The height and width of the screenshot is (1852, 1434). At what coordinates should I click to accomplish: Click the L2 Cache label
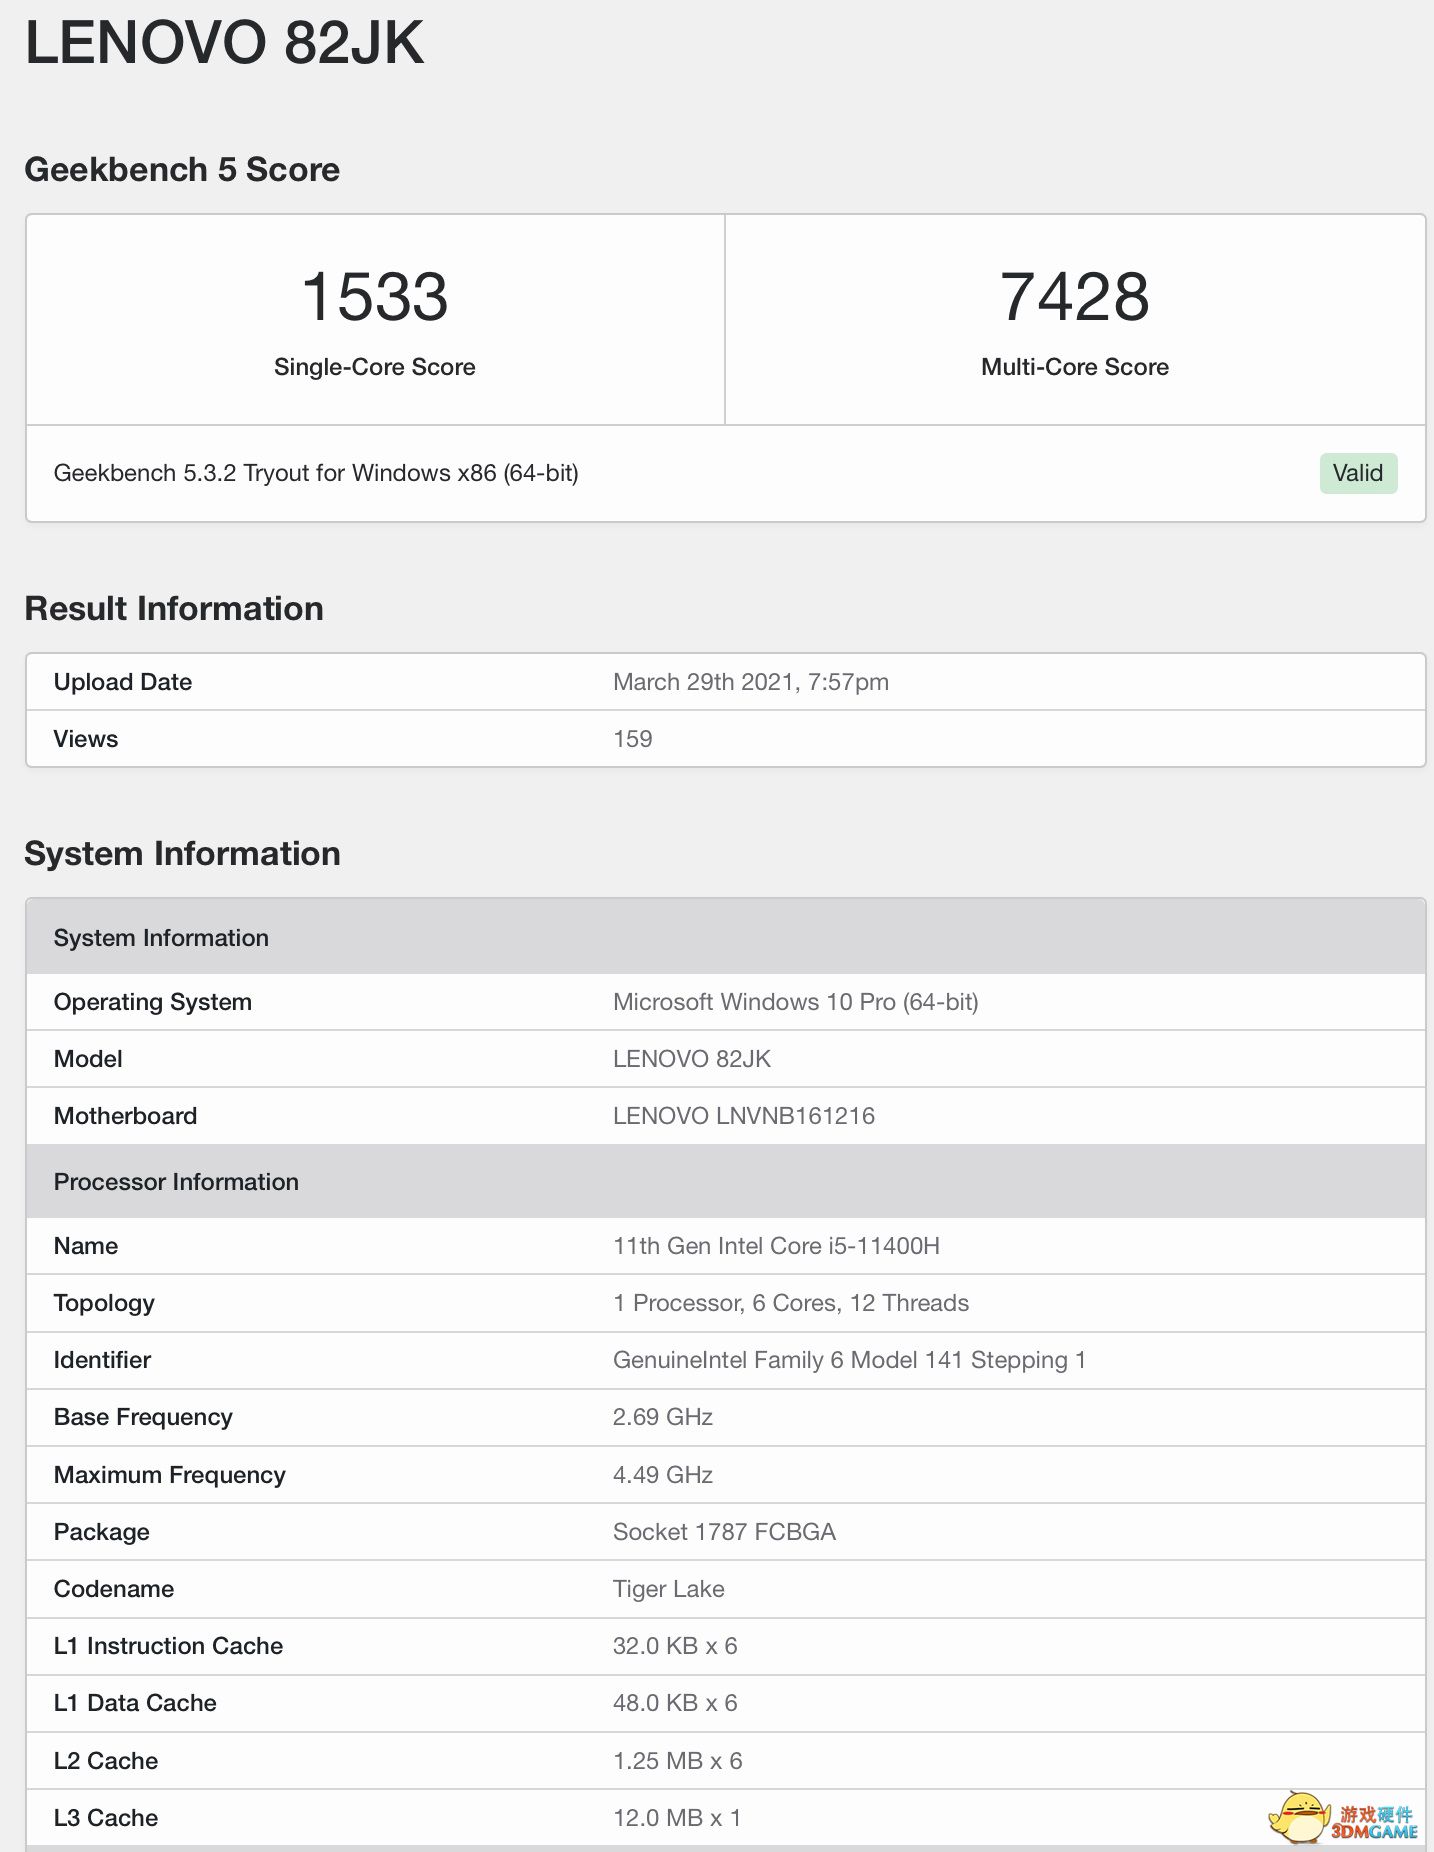(x=106, y=1761)
